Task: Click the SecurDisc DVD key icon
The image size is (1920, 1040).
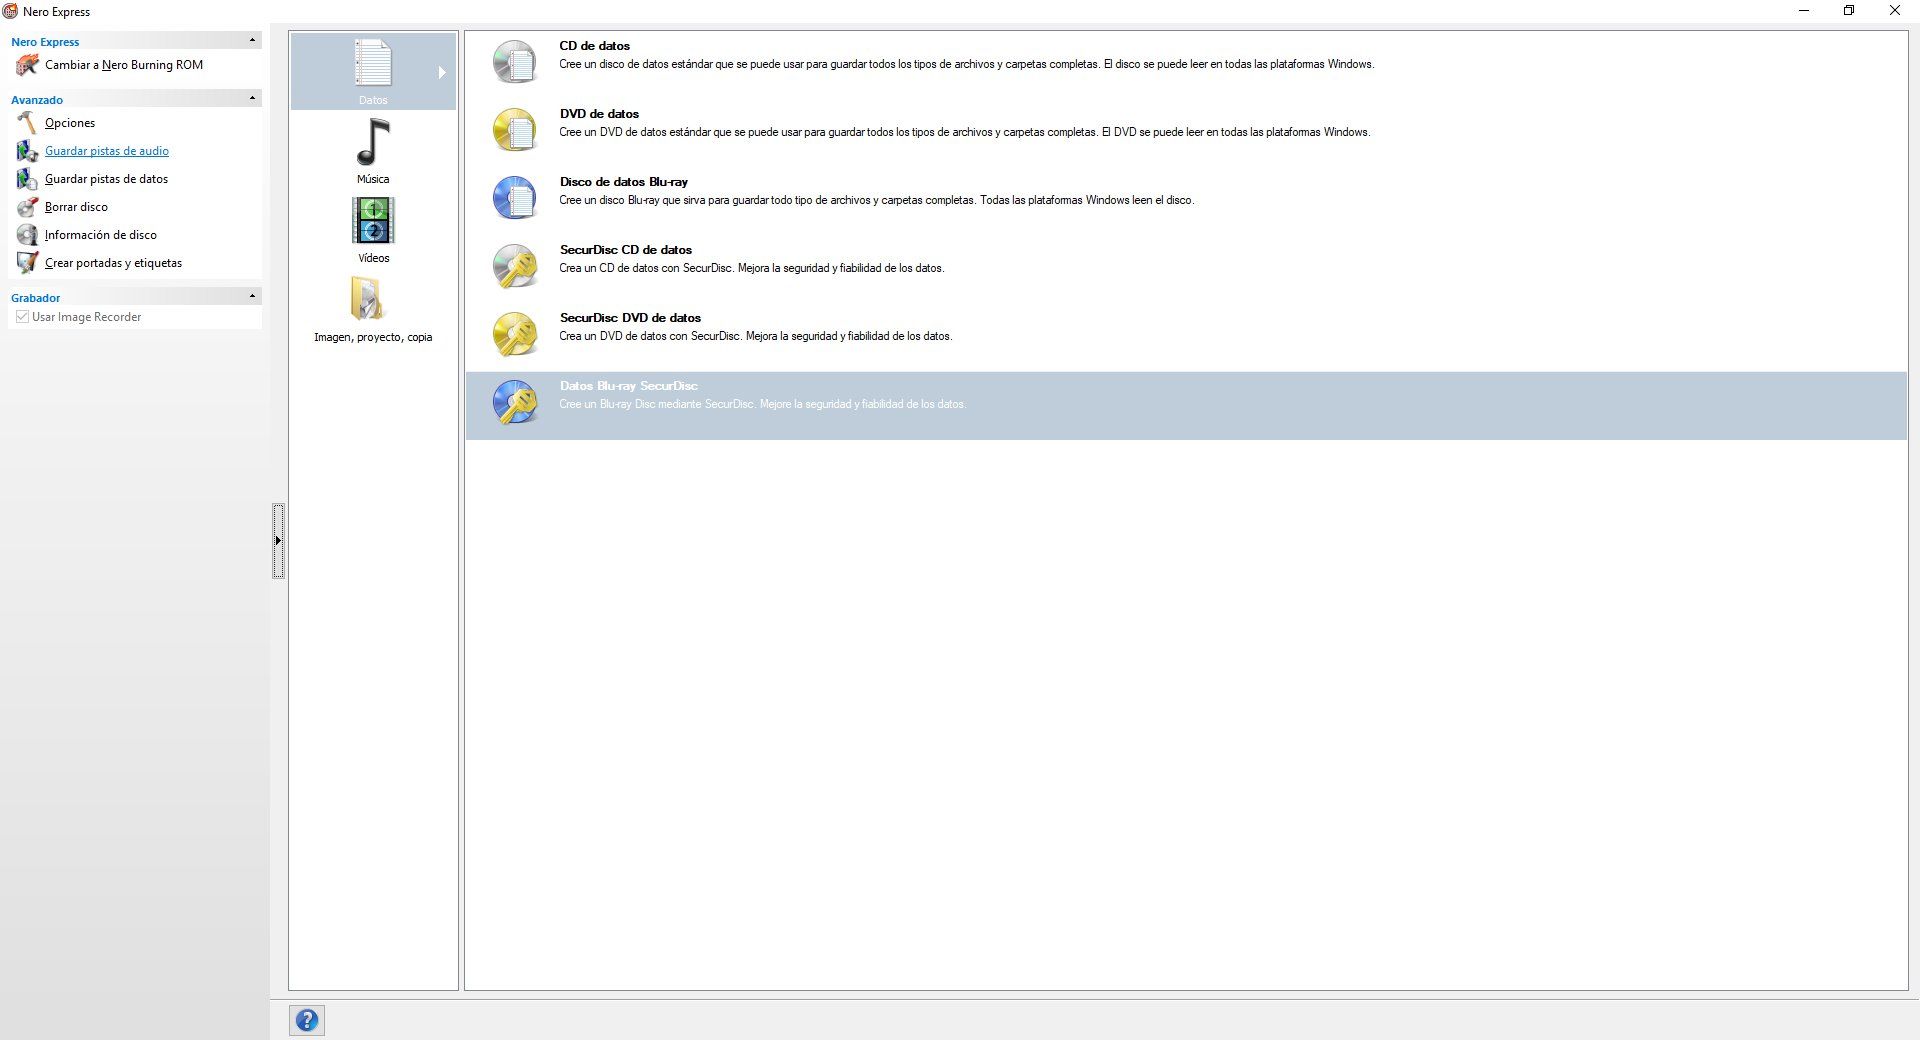Action: point(515,334)
